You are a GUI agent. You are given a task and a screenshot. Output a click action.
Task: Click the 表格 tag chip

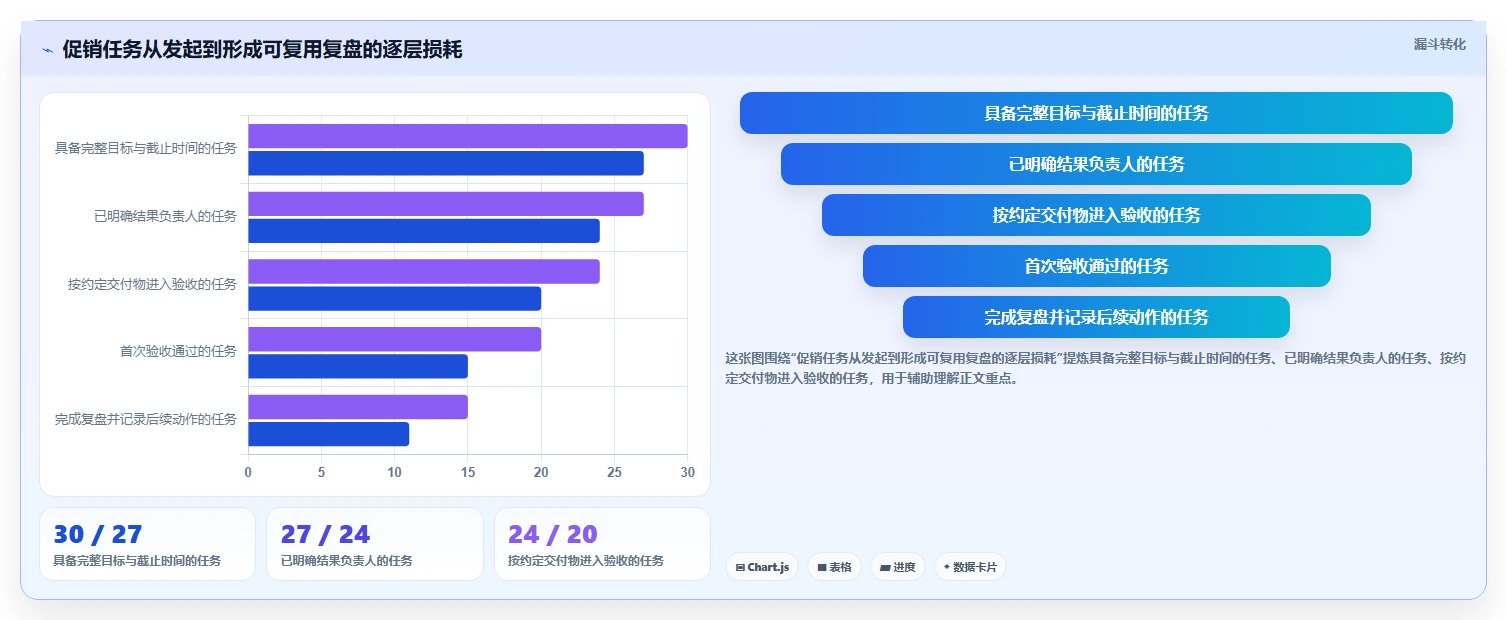tap(834, 567)
